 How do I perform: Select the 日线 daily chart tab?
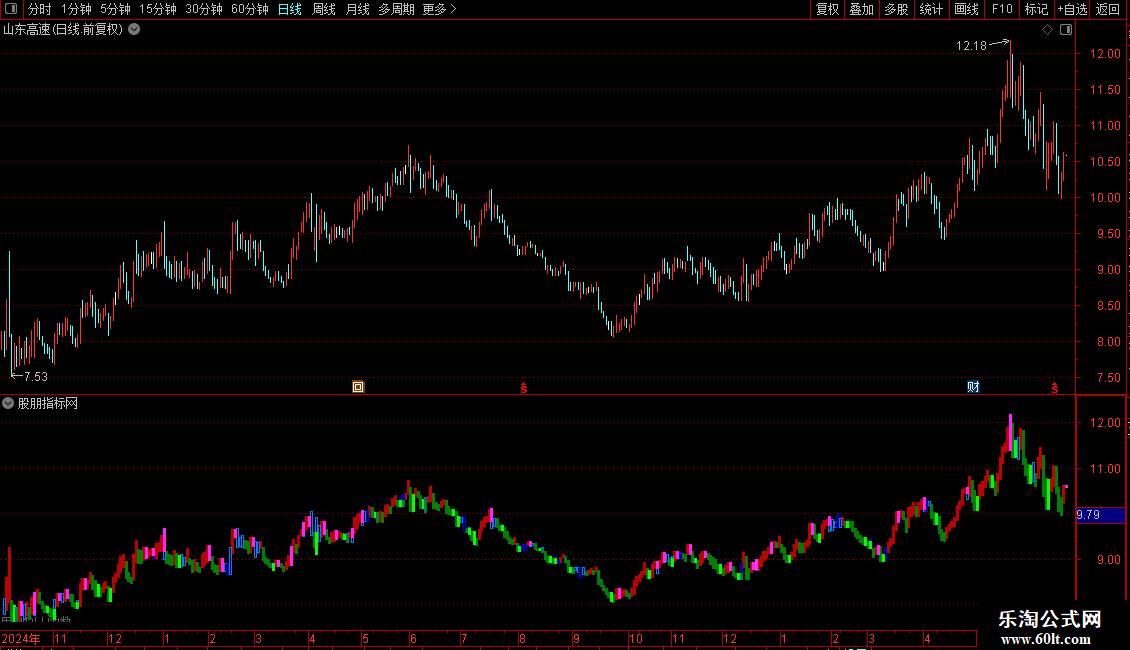click(x=290, y=9)
